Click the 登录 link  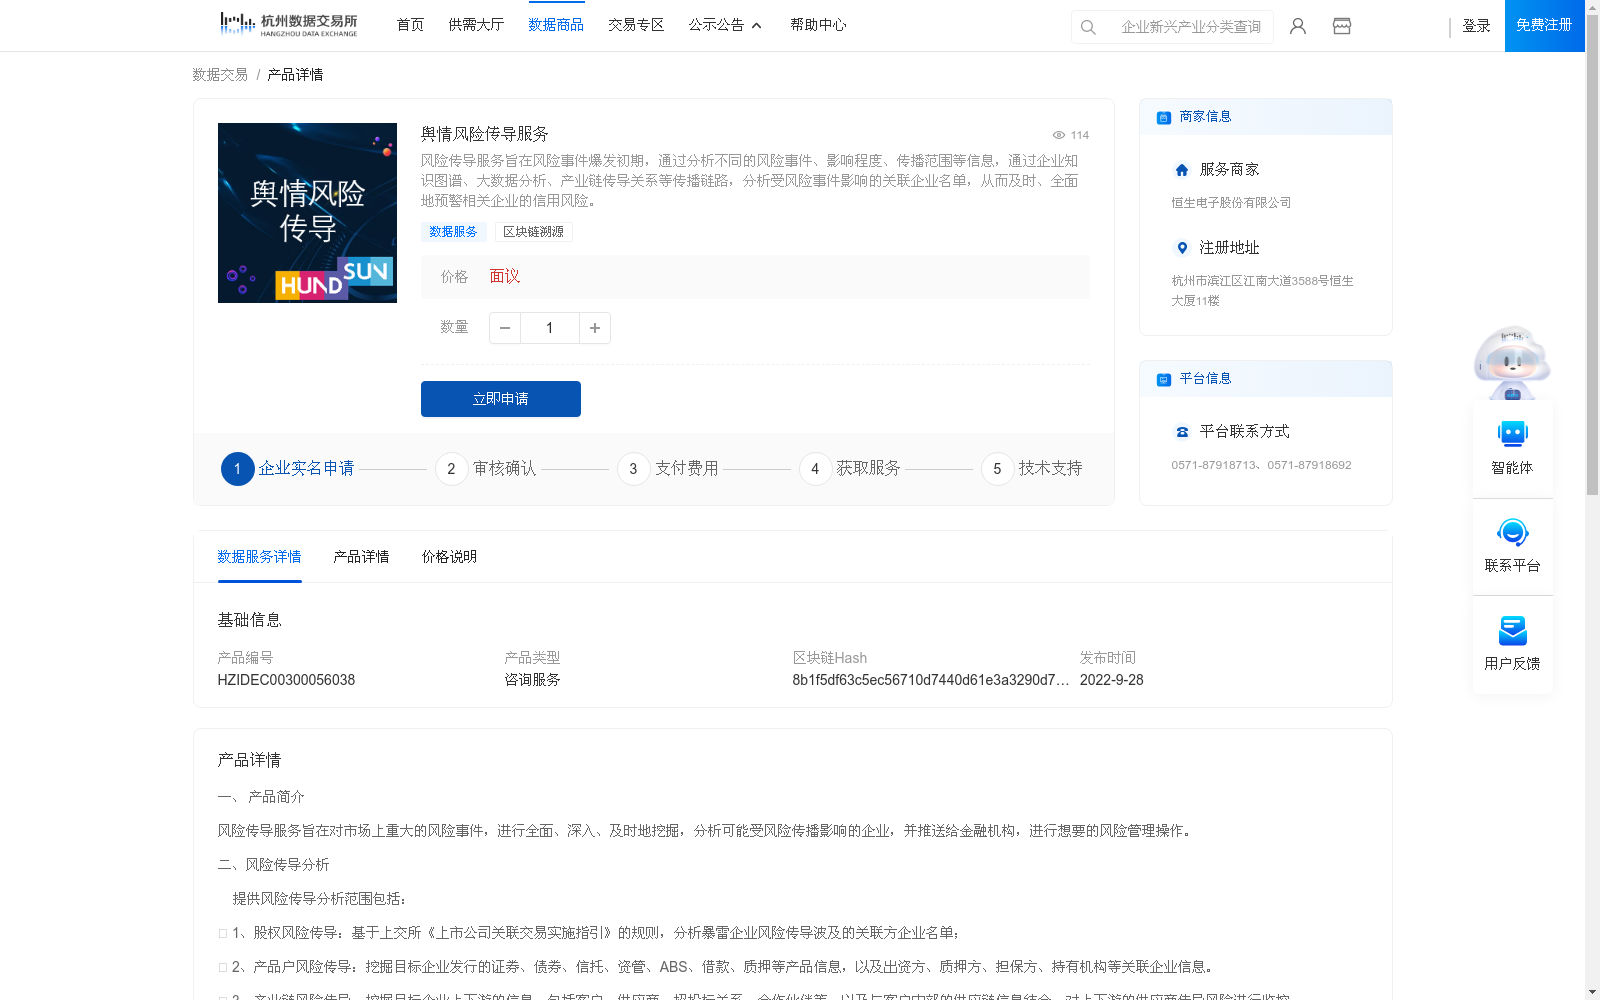(1476, 26)
